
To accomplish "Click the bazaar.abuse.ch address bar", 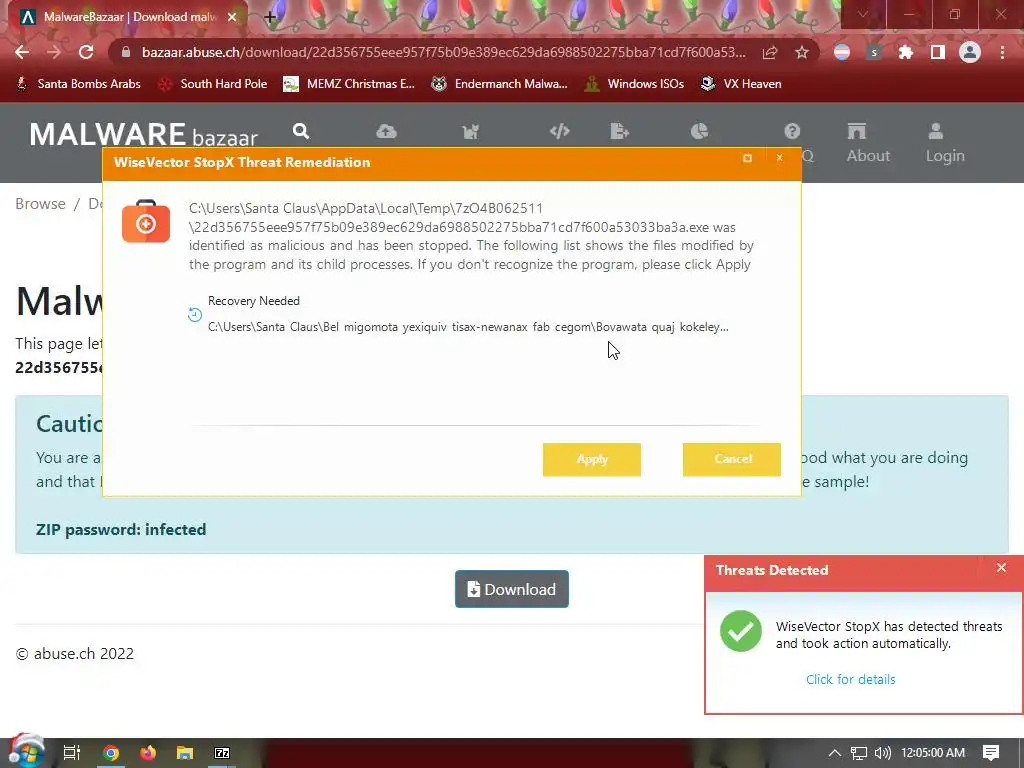I will click(443, 52).
